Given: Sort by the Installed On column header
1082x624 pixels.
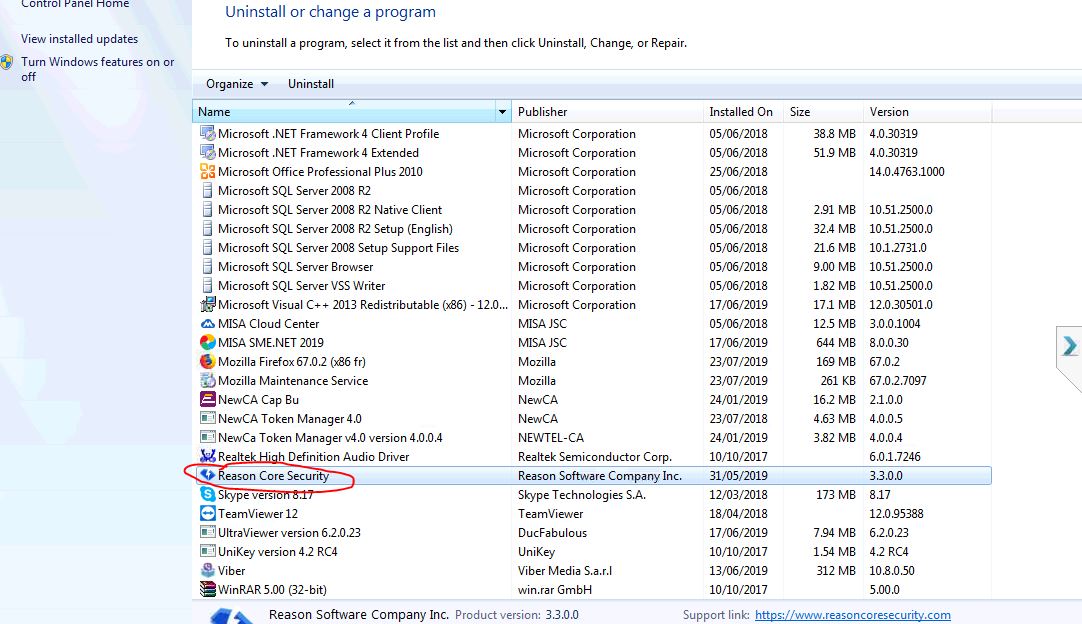Looking at the screenshot, I should coord(743,111).
